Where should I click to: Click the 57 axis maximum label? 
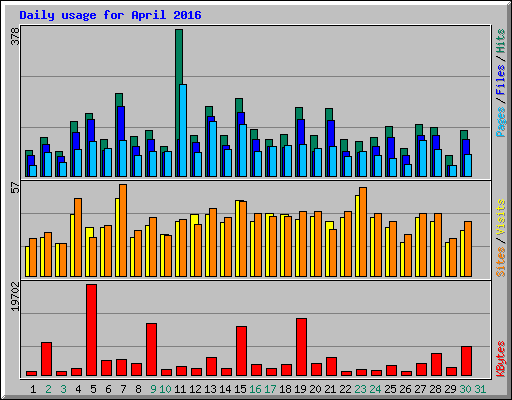tap(15, 188)
